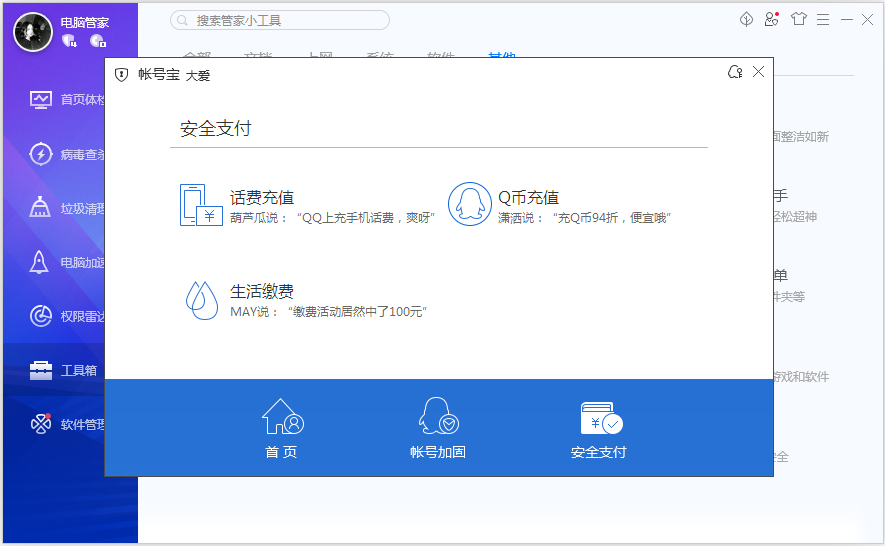Open 电脑加速 rocket item in sidebar

pyautogui.click(x=67, y=263)
